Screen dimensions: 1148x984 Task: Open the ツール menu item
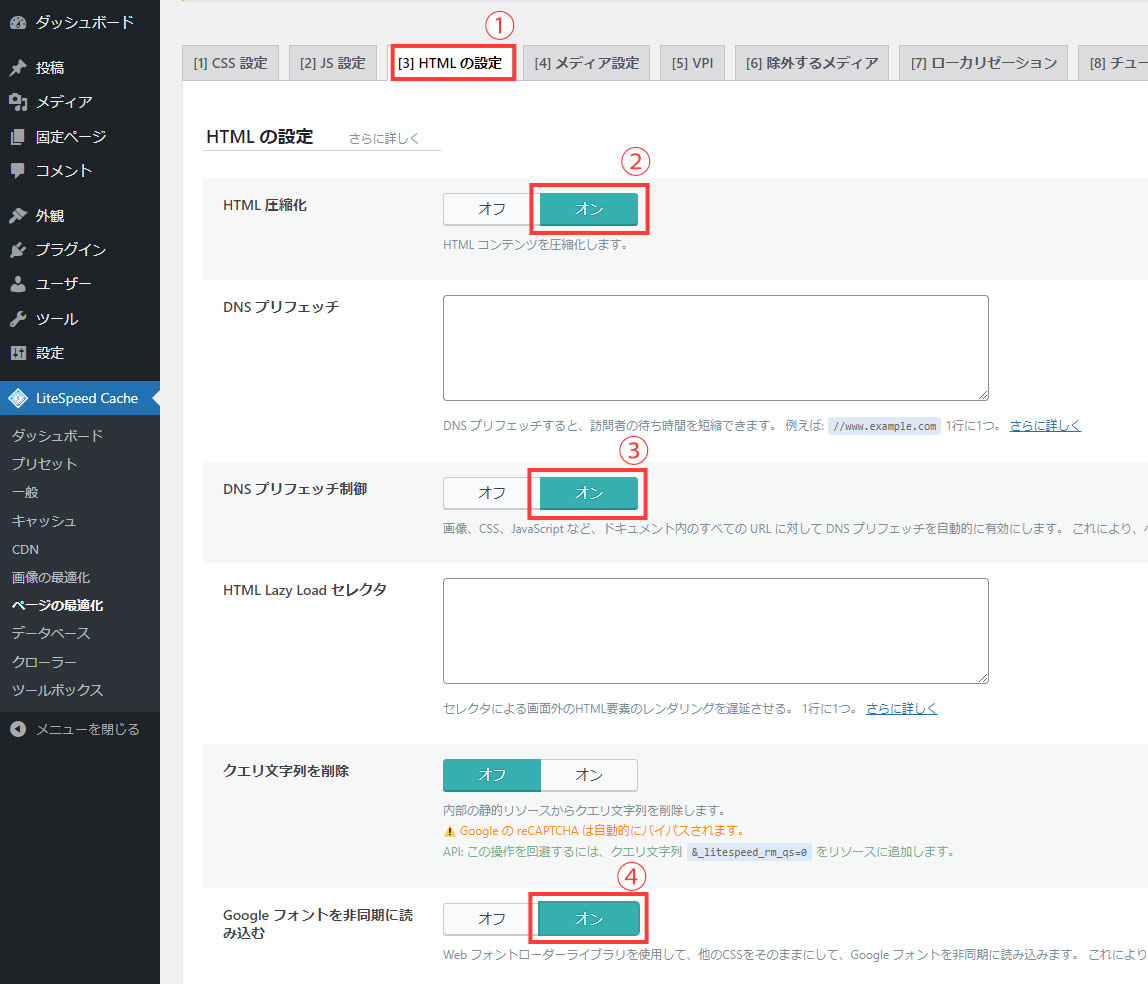(x=80, y=318)
